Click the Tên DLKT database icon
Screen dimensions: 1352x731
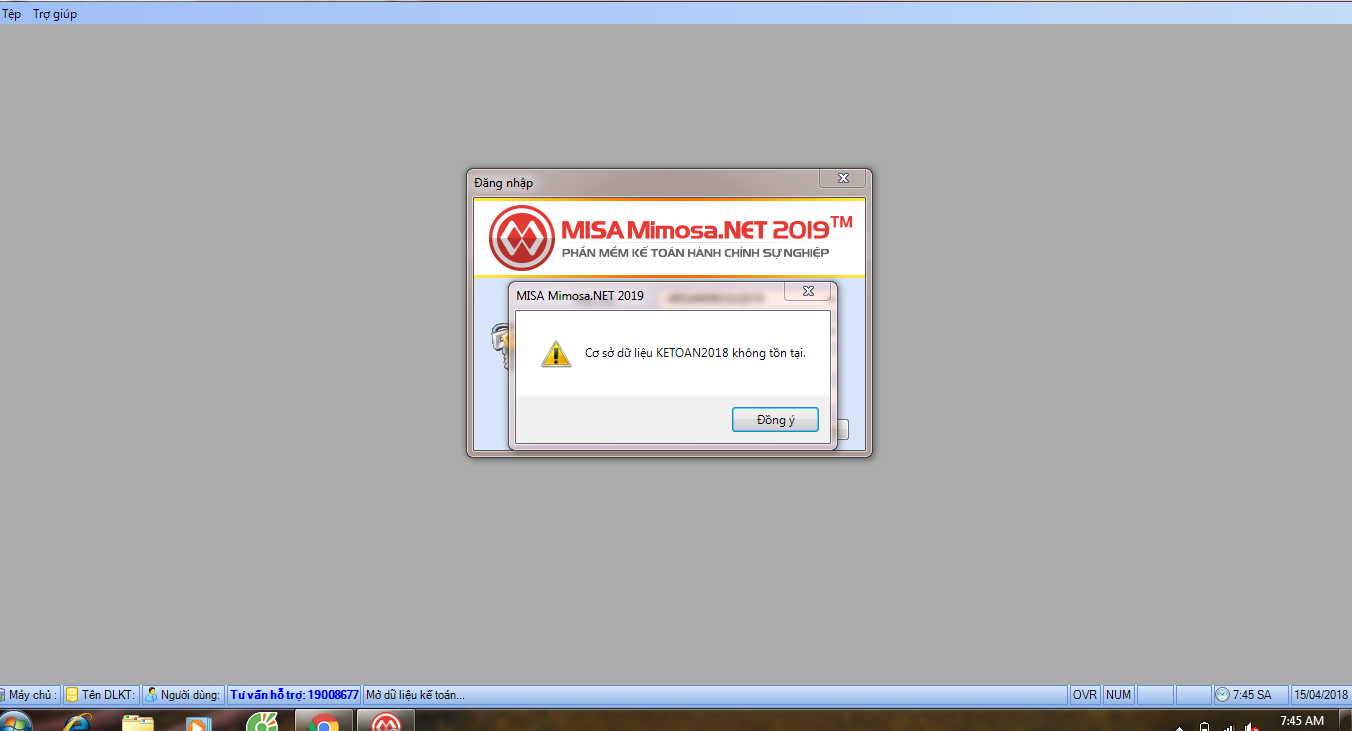(x=72, y=694)
